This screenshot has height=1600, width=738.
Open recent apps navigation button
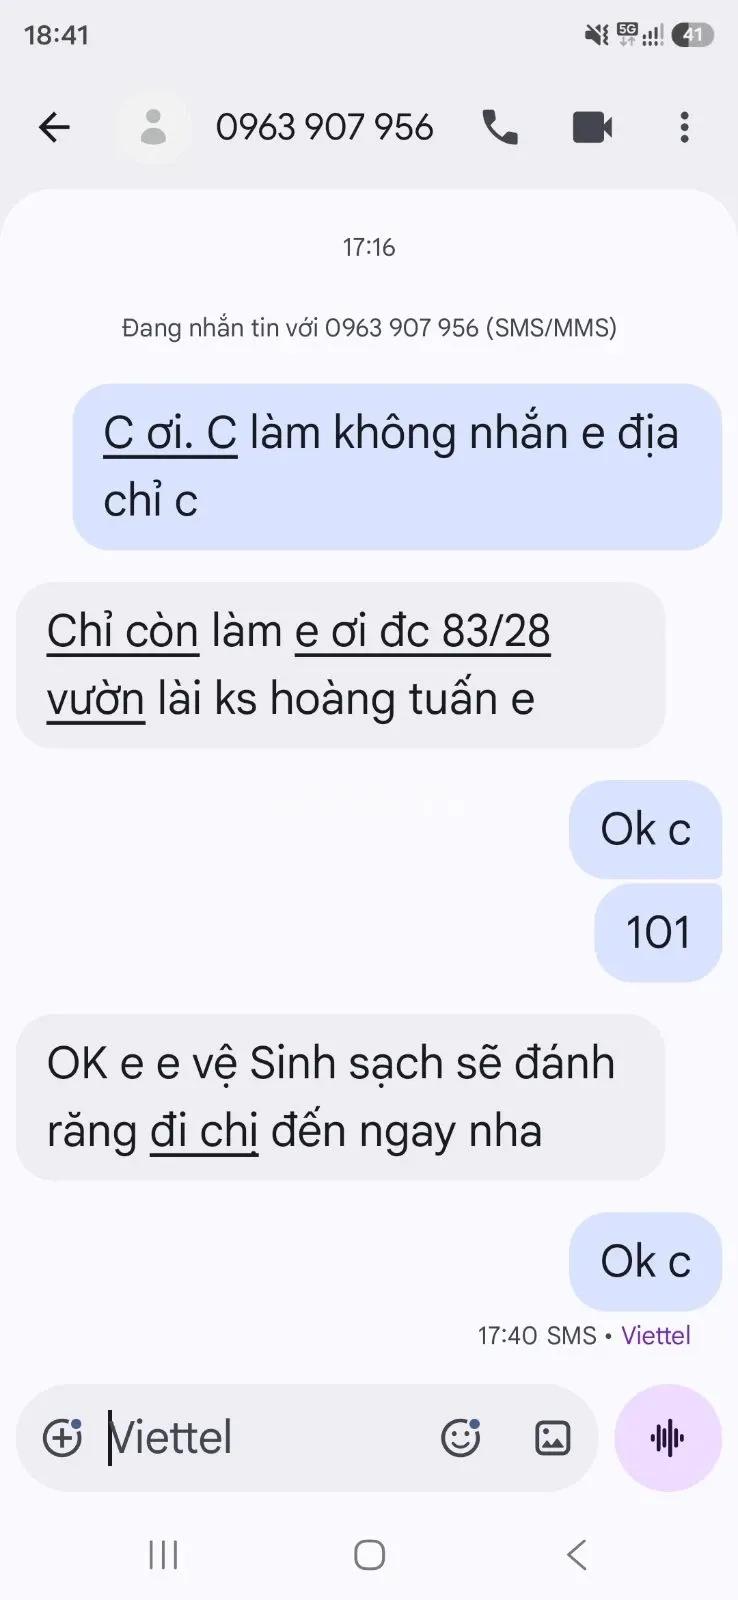pyautogui.click(x=163, y=1555)
